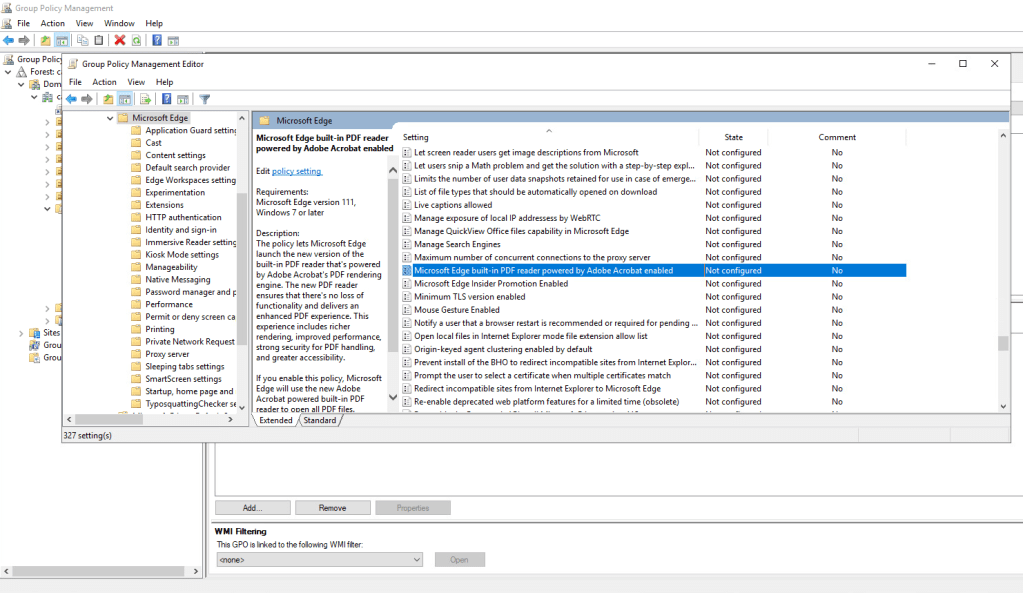This screenshot has width=1023, height=593.
Task: Click the Add... button
Action: 252,508
